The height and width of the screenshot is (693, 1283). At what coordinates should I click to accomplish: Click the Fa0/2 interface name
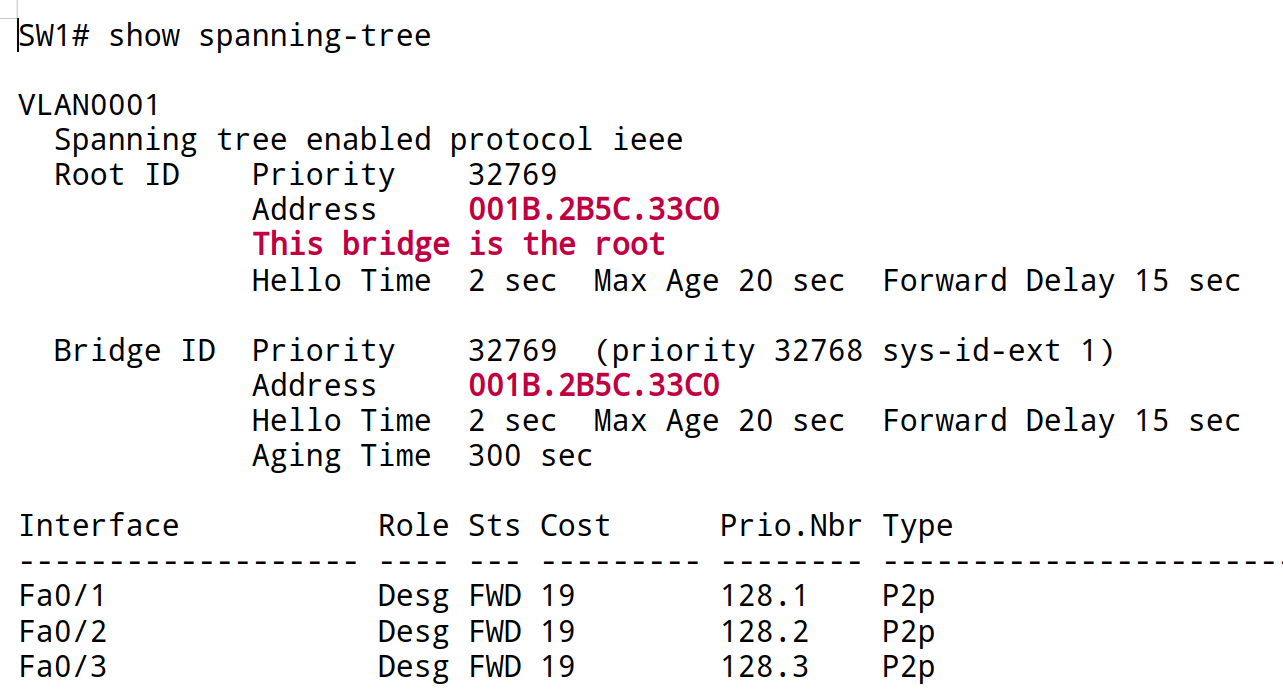pyautogui.click(x=62, y=632)
